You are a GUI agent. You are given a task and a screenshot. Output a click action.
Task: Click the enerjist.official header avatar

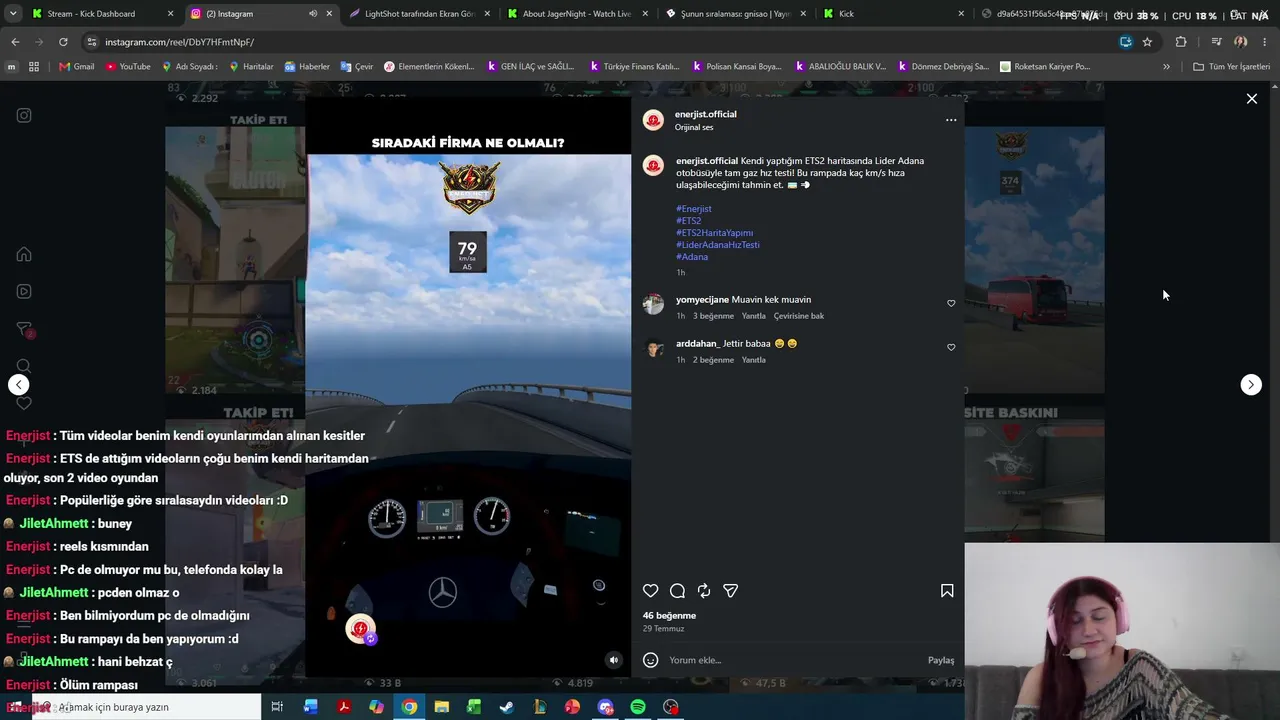[x=653, y=120]
